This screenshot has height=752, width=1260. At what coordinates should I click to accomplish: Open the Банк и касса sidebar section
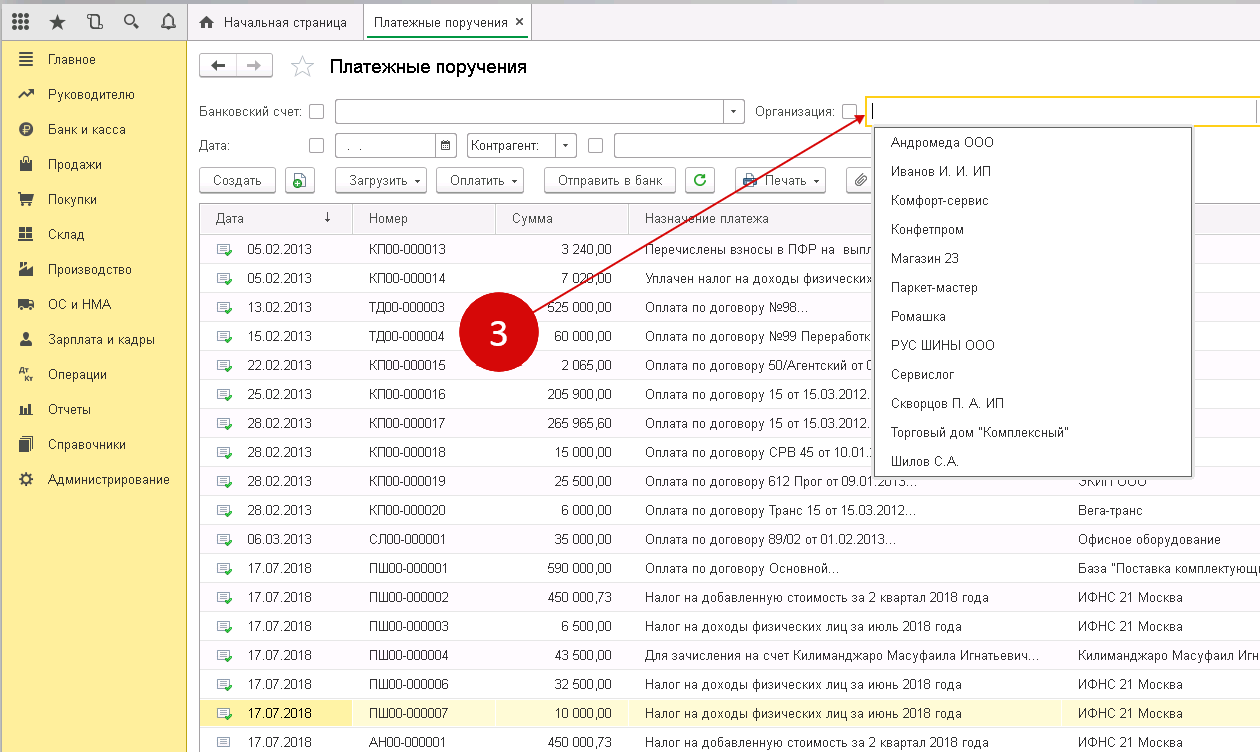point(86,130)
